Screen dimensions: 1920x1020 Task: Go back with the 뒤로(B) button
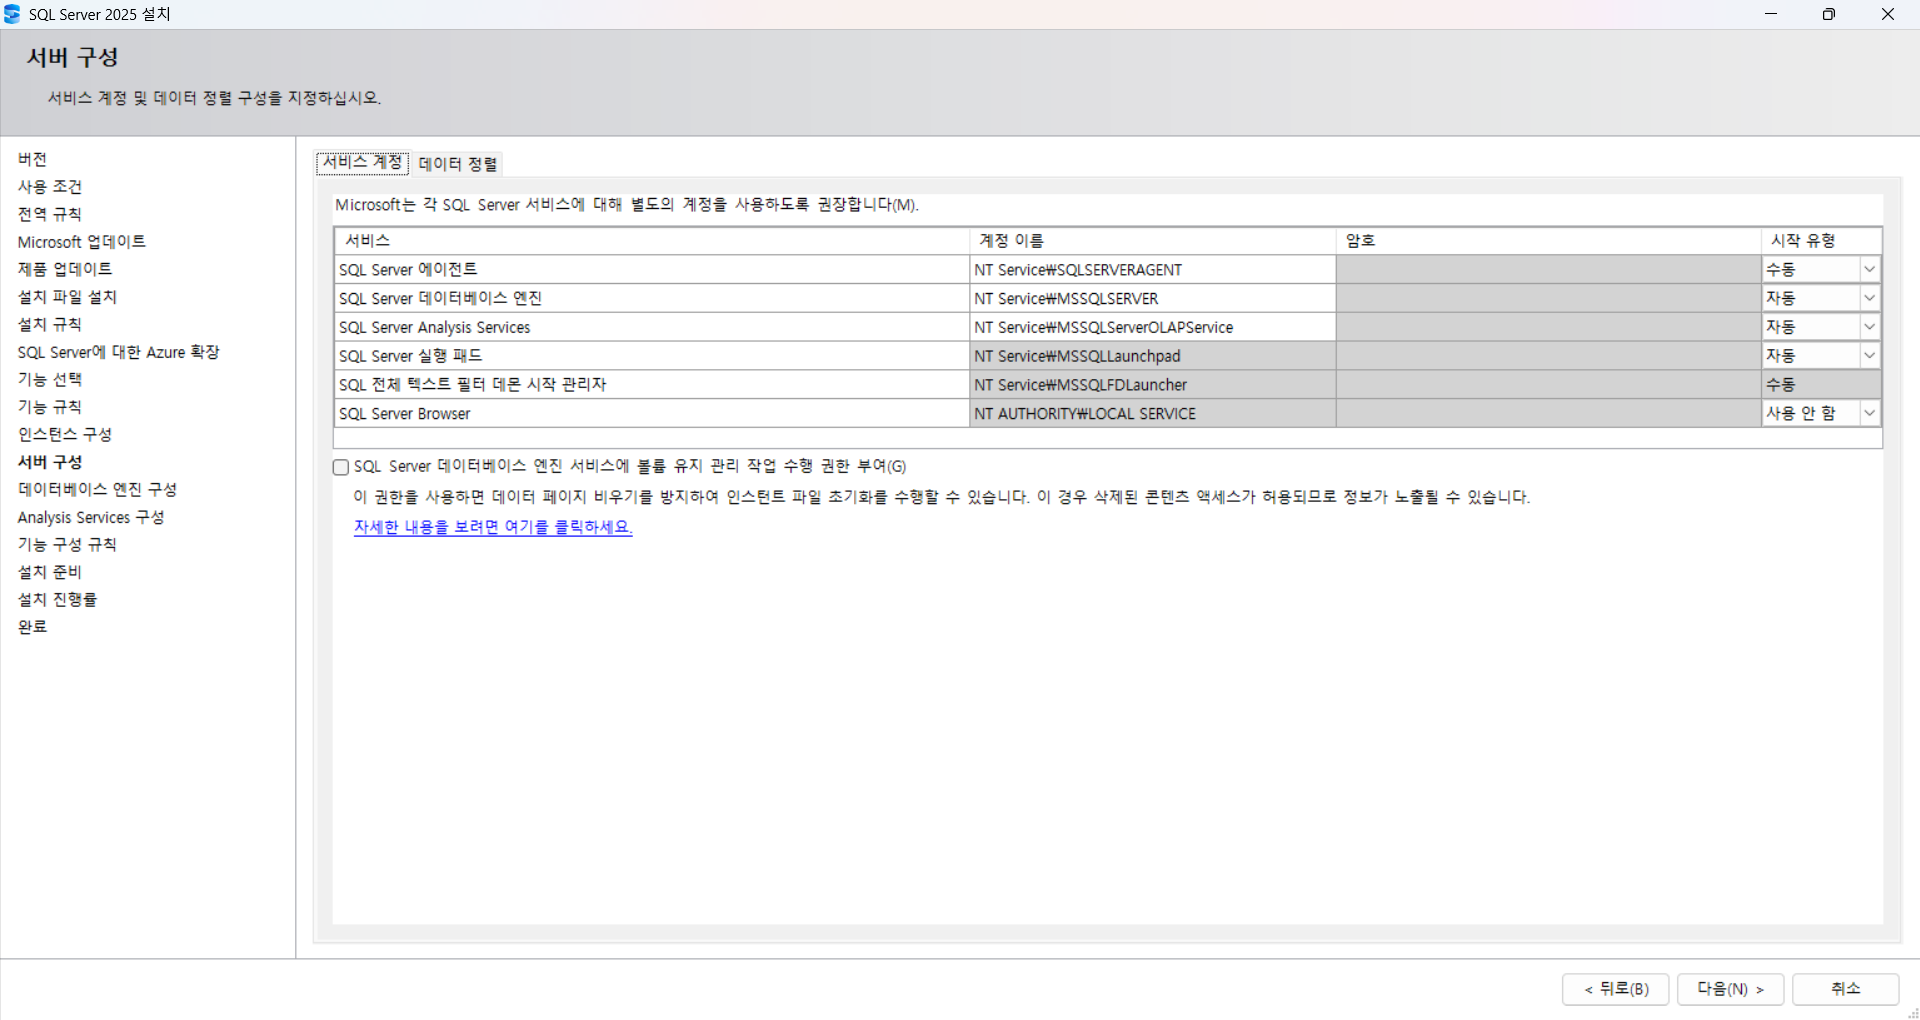pyautogui.click(x=1615, y=989)
